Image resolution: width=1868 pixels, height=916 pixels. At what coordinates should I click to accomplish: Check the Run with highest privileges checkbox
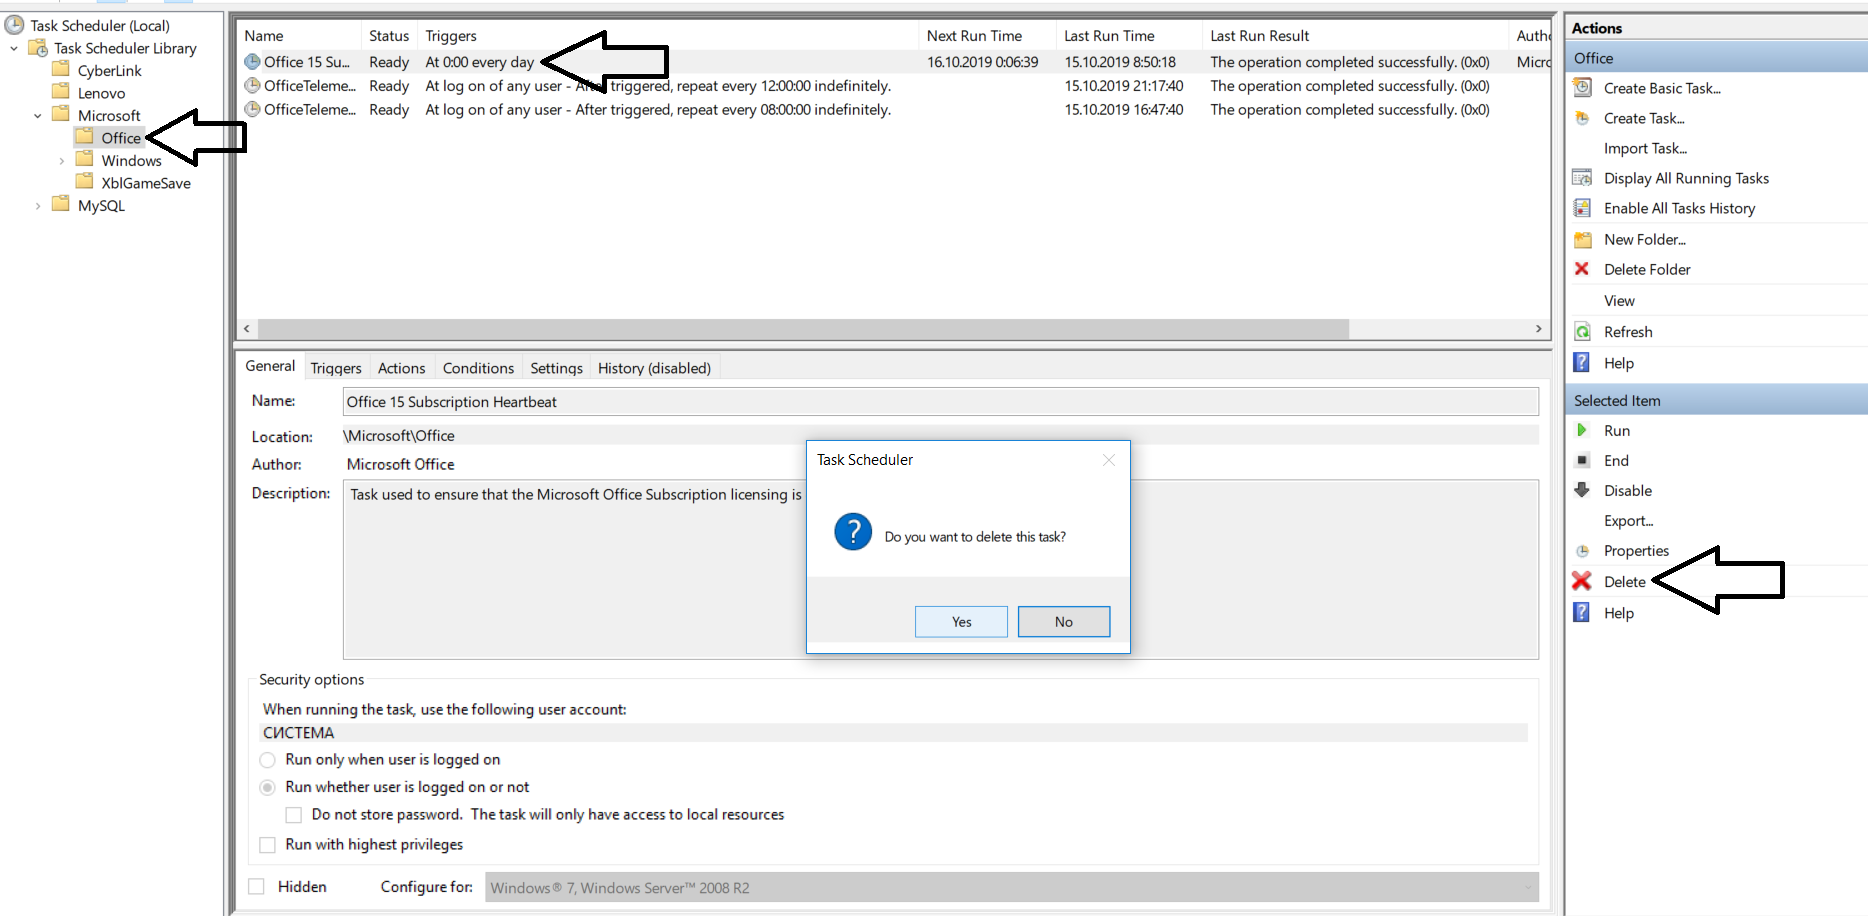(268, 845)
